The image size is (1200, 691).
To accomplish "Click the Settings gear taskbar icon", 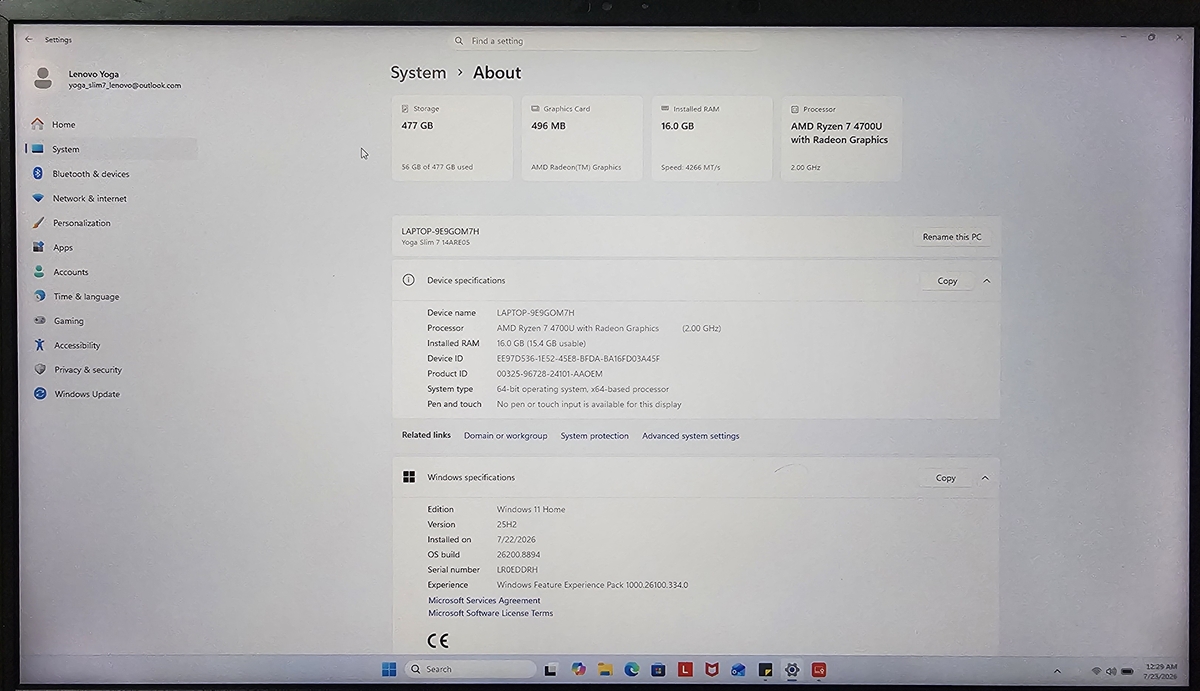I will [x=792, y=669].
